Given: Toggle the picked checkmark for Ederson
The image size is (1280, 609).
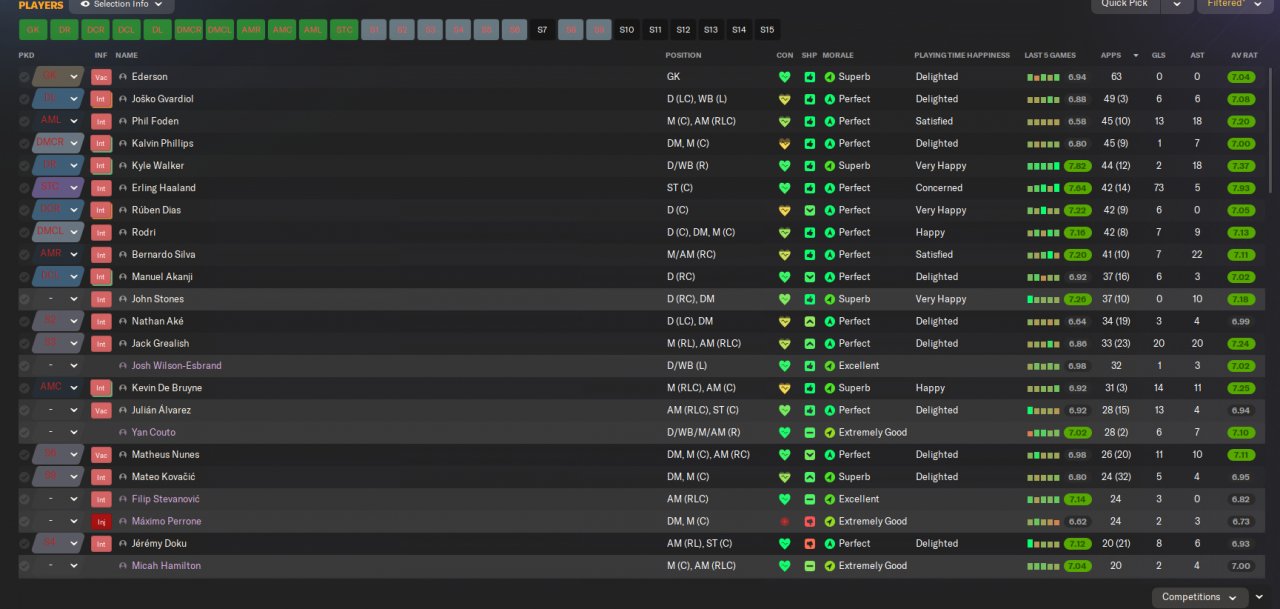Looking at the screenshot, I should click(x=24, y=77).
